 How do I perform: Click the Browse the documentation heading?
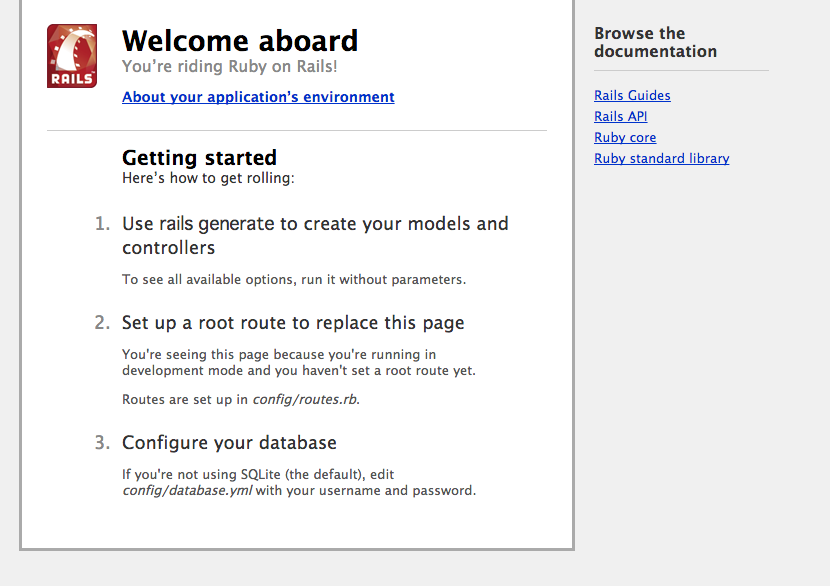pyautogui.click(x=655, y=42)
